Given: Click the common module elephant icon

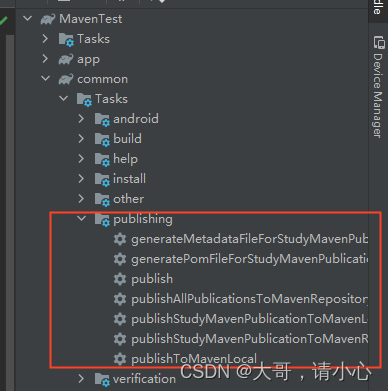Looking at the screenshot, I should tap(66, 79).
